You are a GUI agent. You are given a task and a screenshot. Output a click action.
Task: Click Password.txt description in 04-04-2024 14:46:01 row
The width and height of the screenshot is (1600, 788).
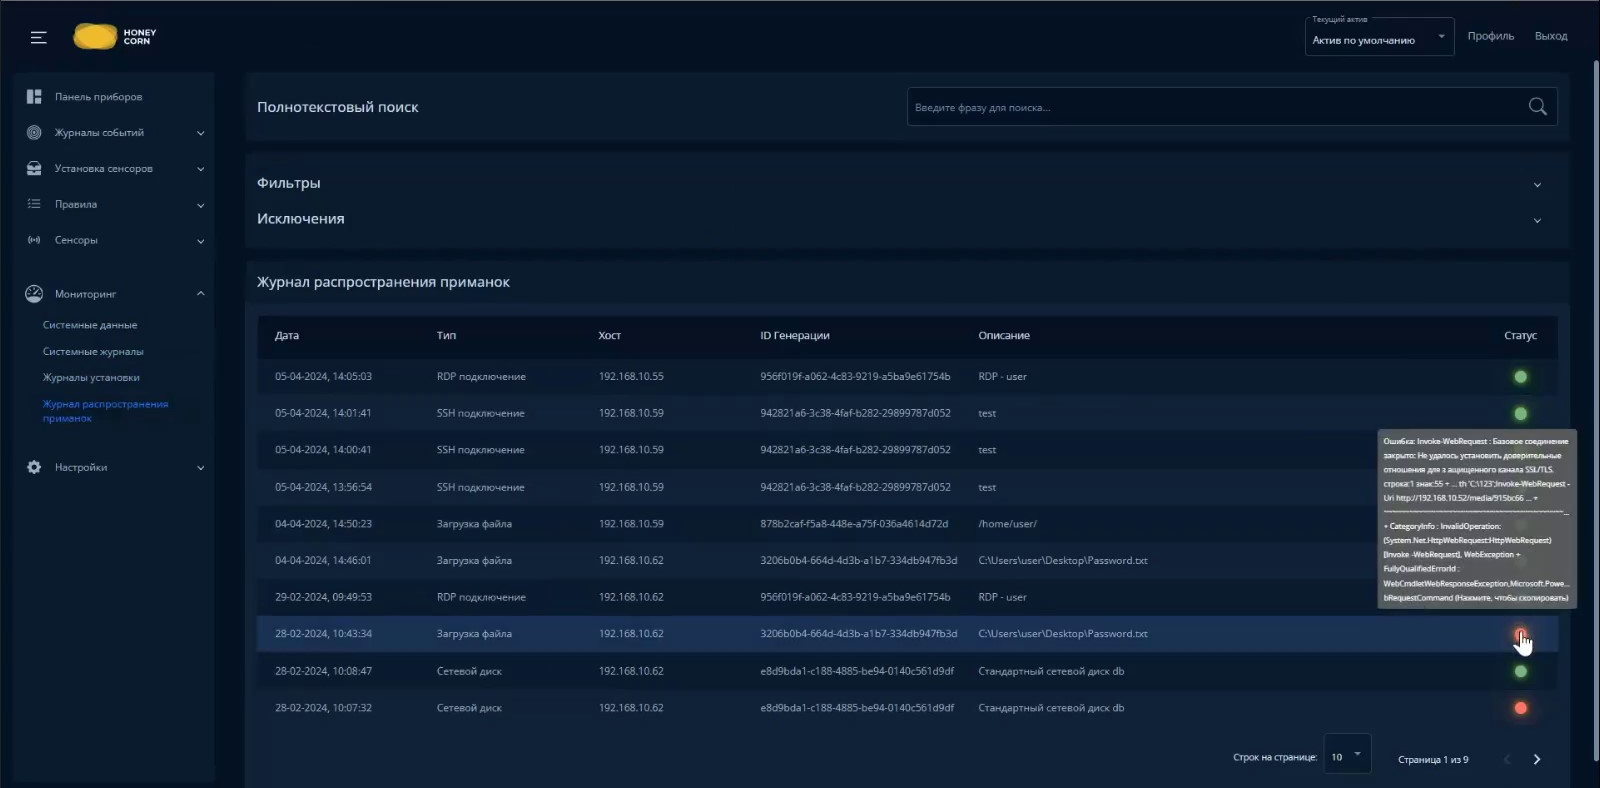(x=1063, y=561)
